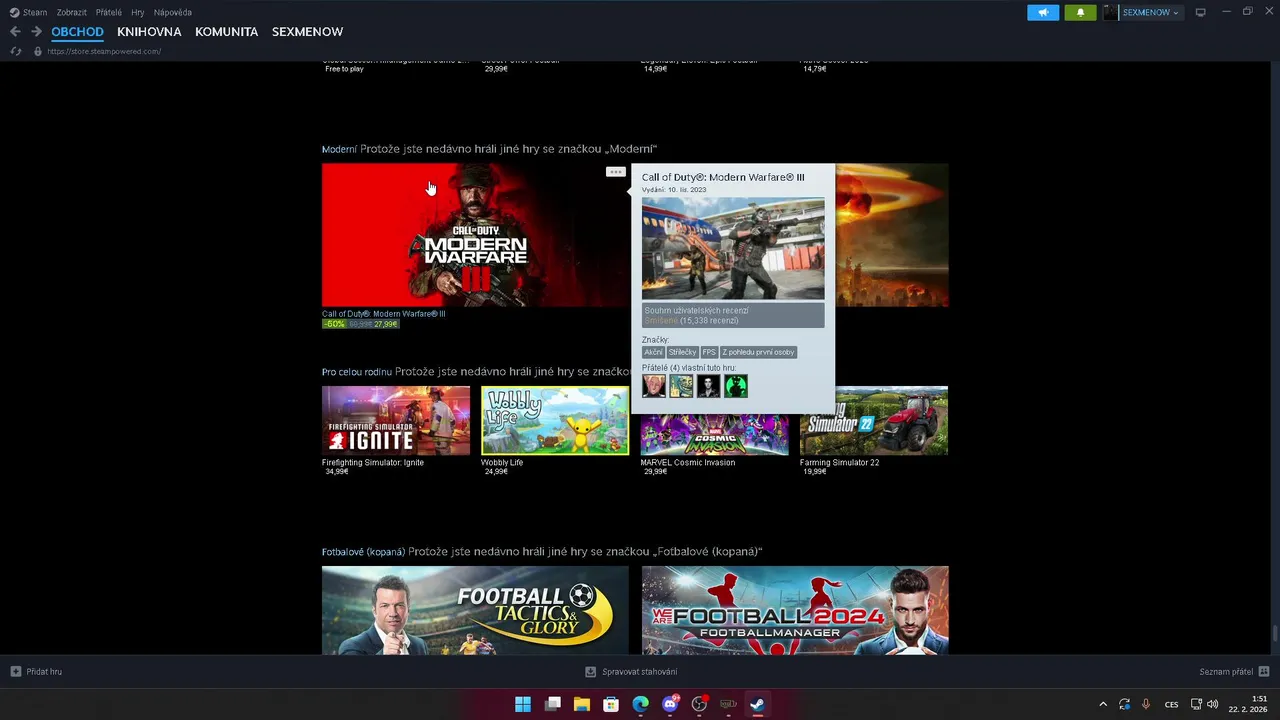Click the Steam taskbar icon
Screen dimensions: 1280x720
tap(758, 704)
